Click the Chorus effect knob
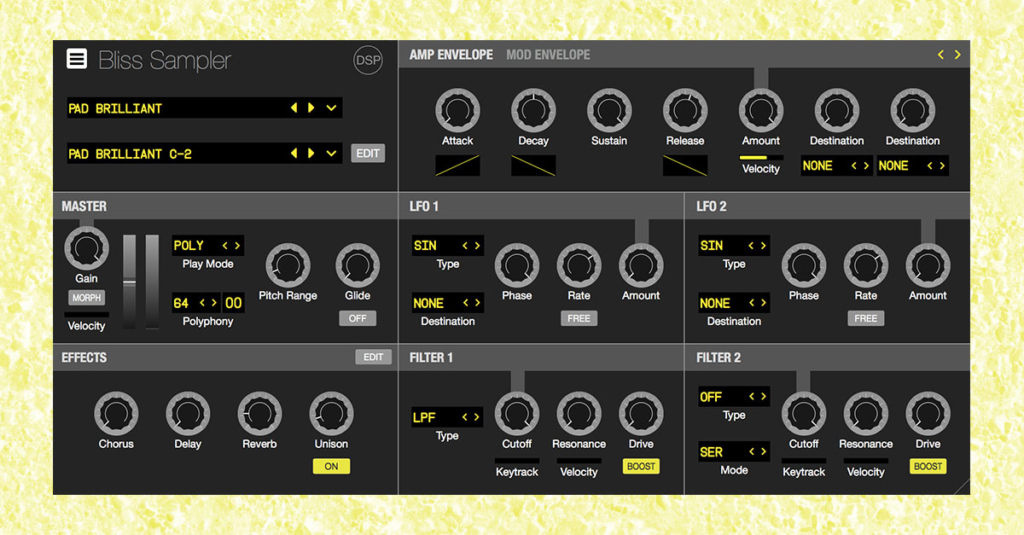Viewport: 1024px width, 535px height. pyautogui.click(x=116, y=413)
